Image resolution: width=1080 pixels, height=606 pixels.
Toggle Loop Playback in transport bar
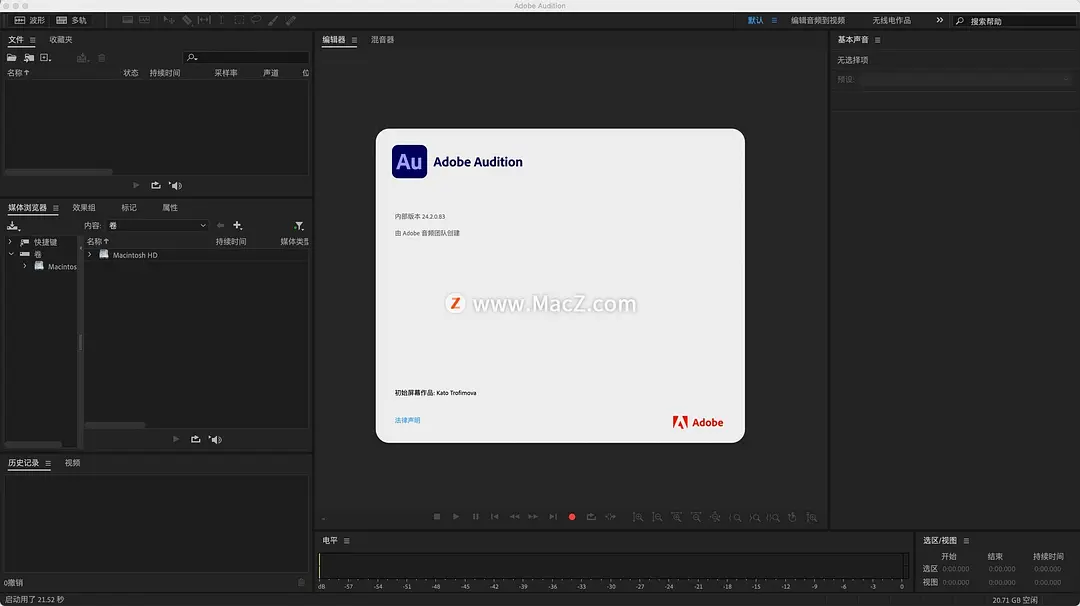(591, 516)
